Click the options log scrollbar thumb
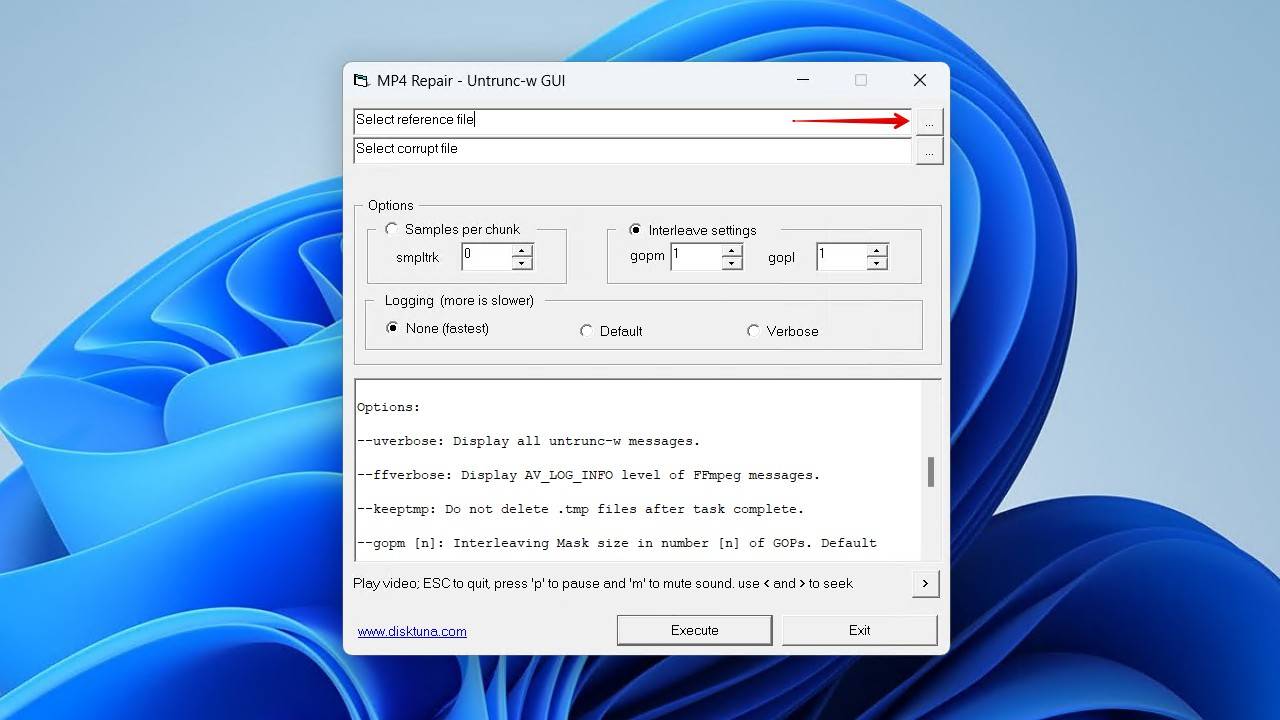1280x720 pixels. pyautogui.click(x=930, y=472)
